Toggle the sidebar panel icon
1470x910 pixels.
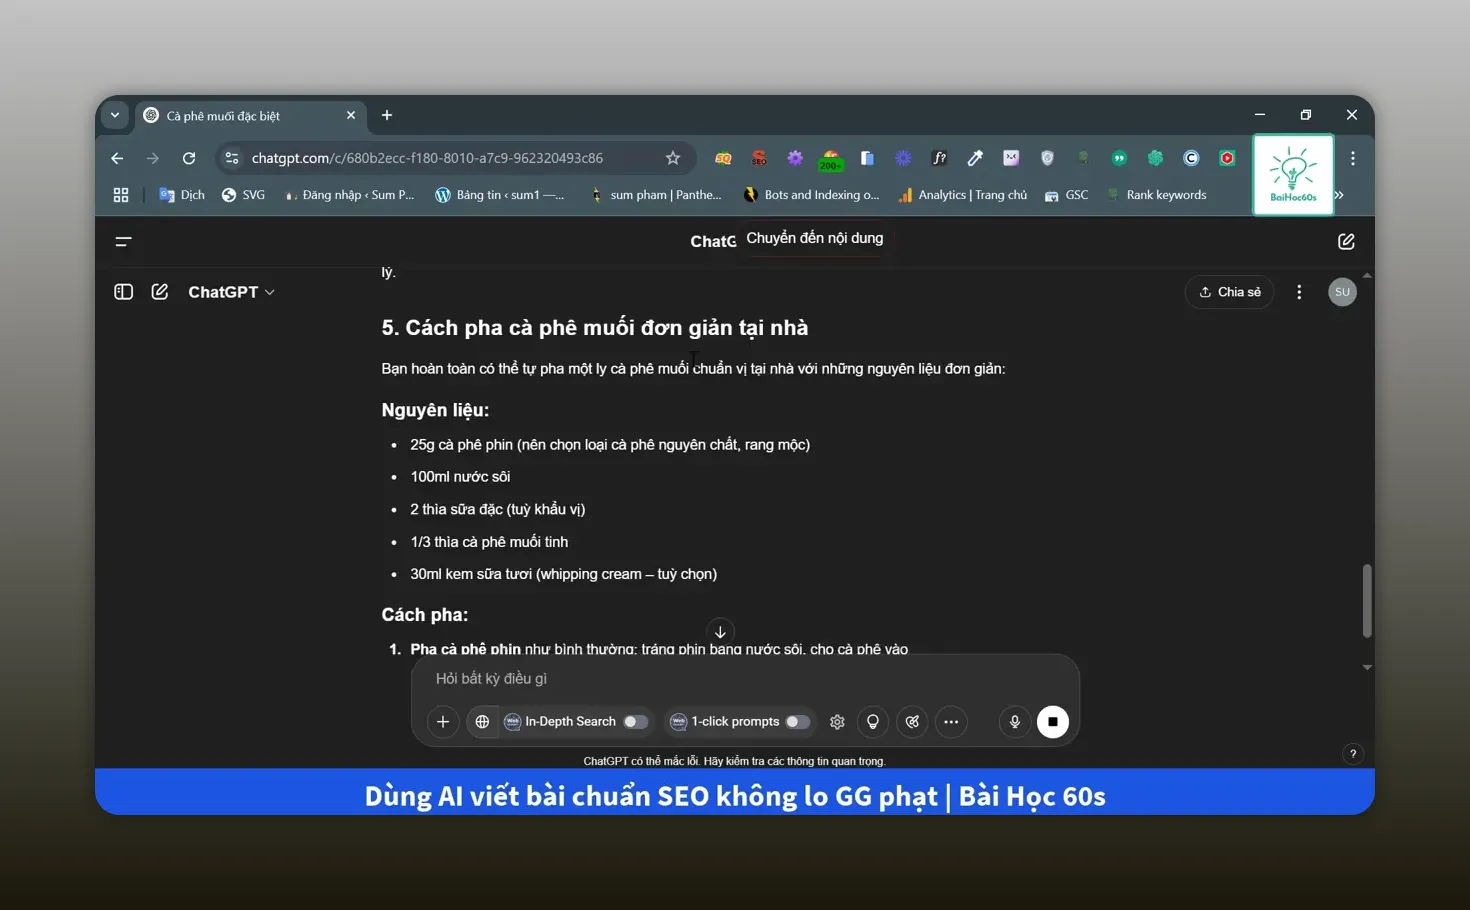124,292
